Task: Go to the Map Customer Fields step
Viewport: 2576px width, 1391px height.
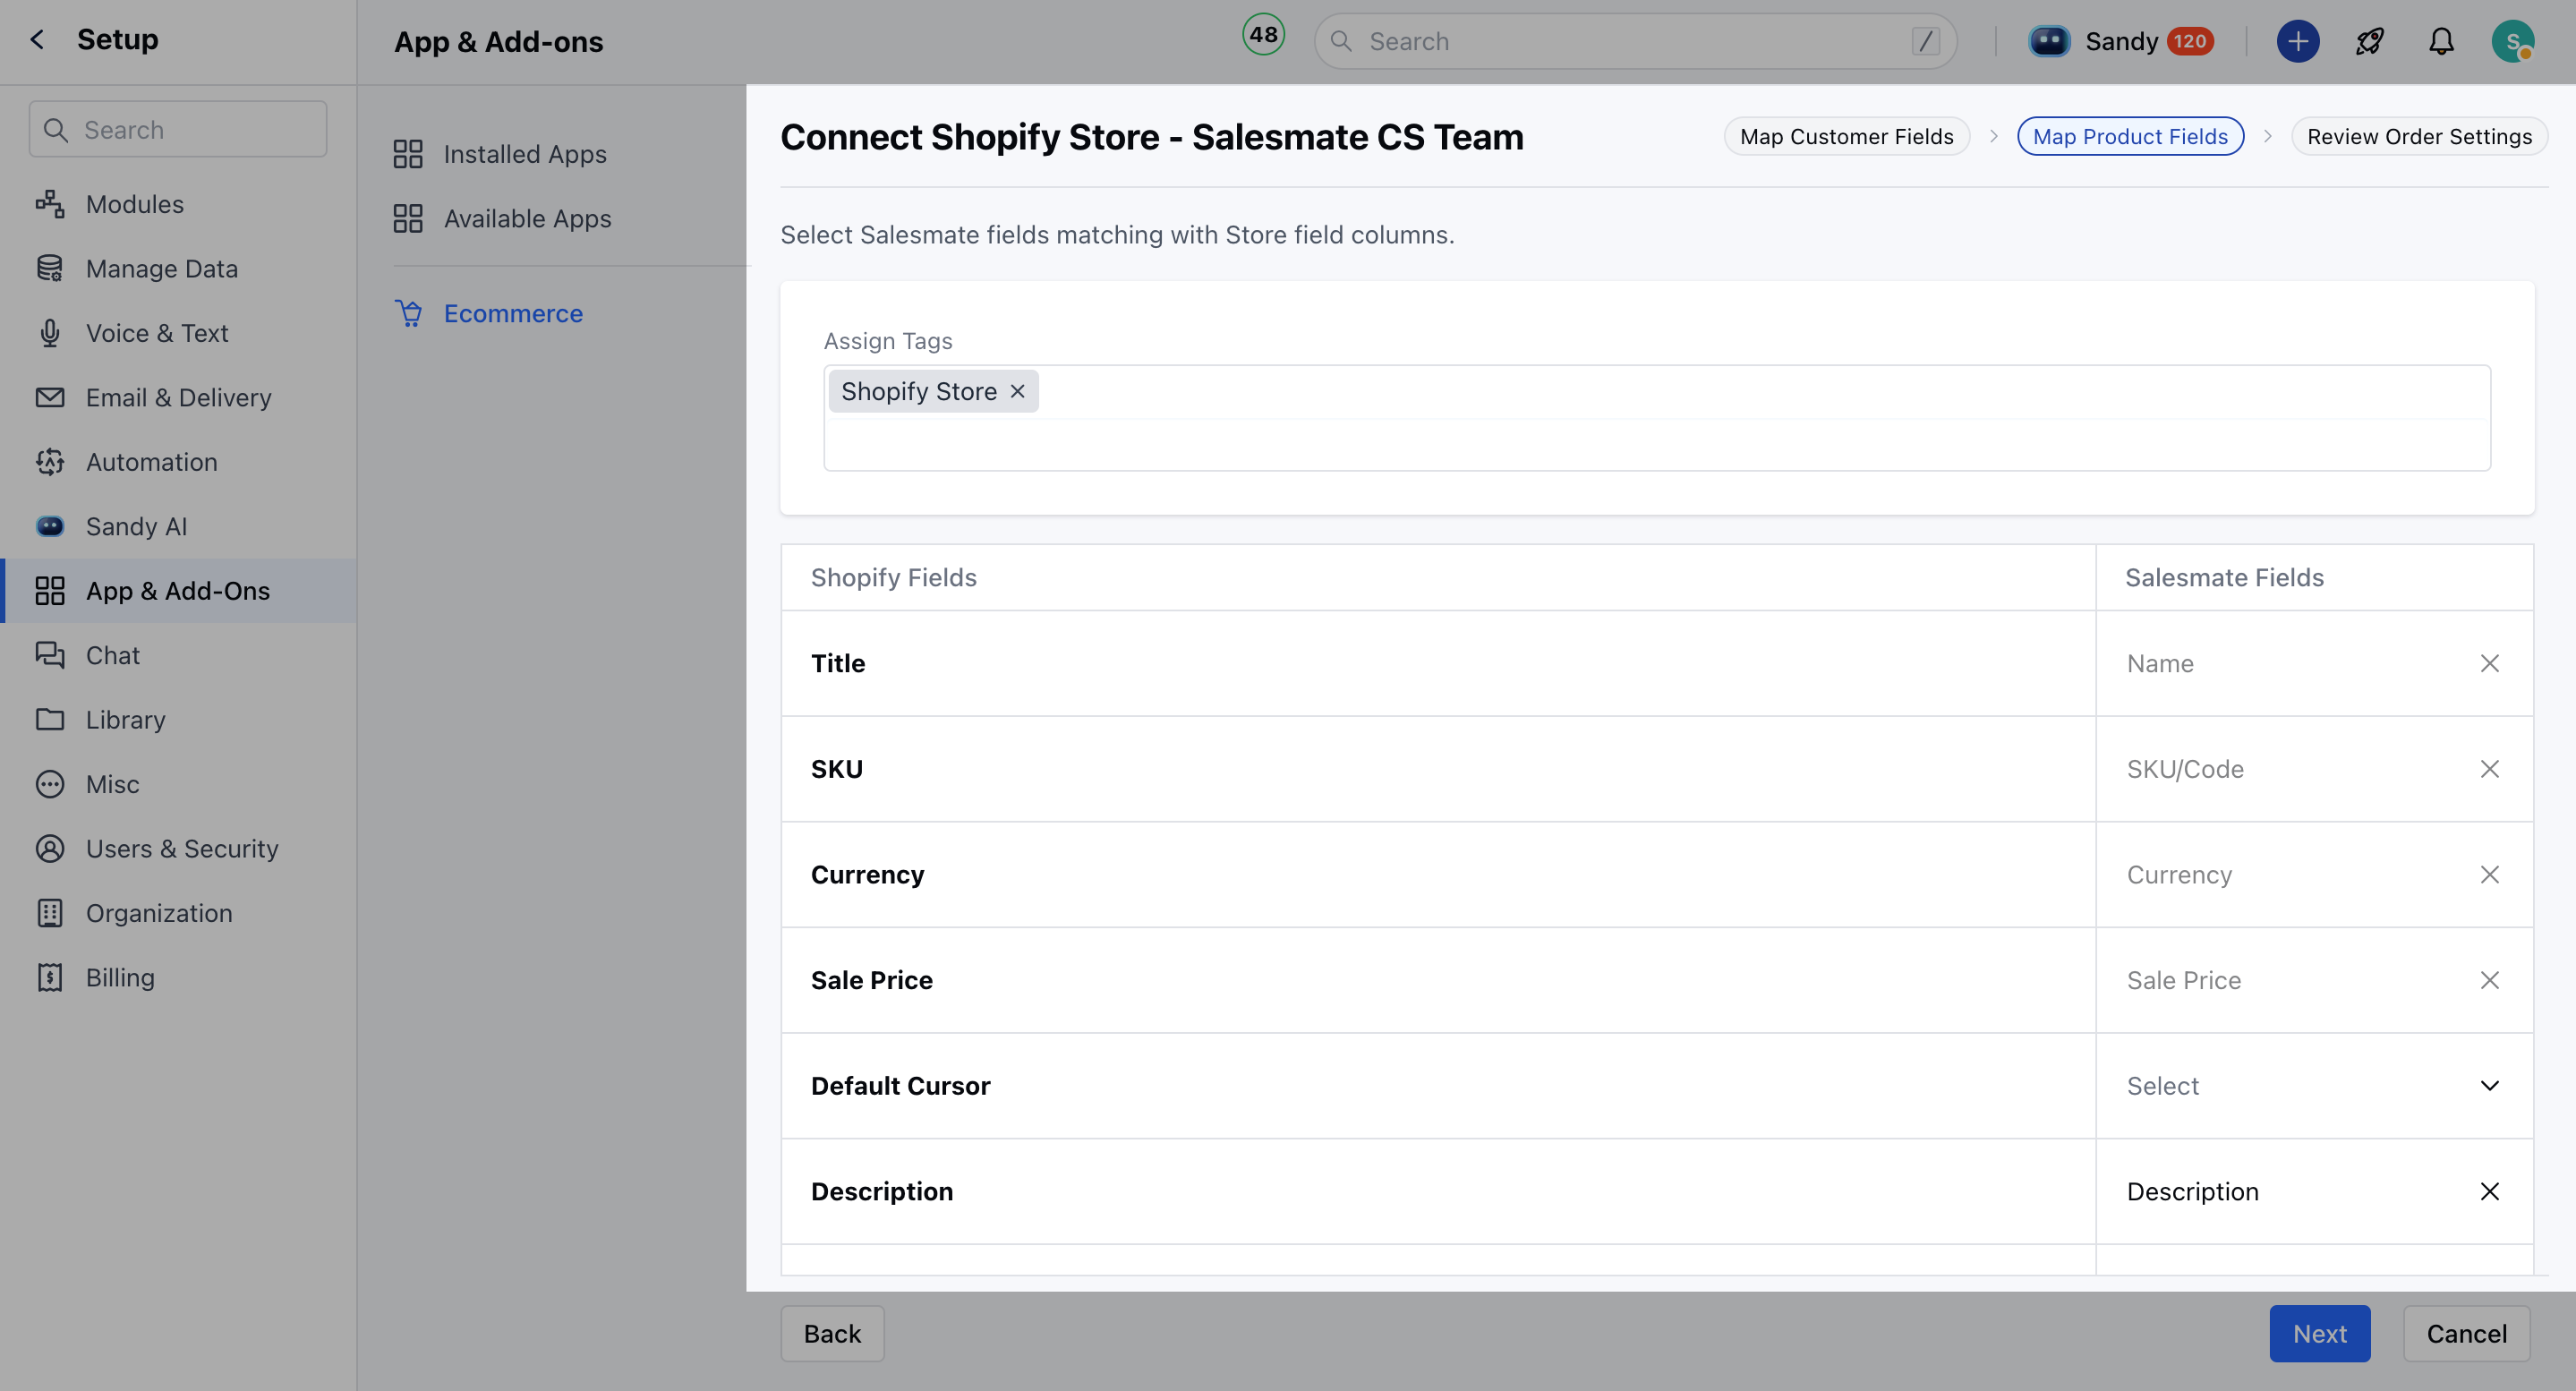Action: pyautogui.click(x=1846, y=136)
